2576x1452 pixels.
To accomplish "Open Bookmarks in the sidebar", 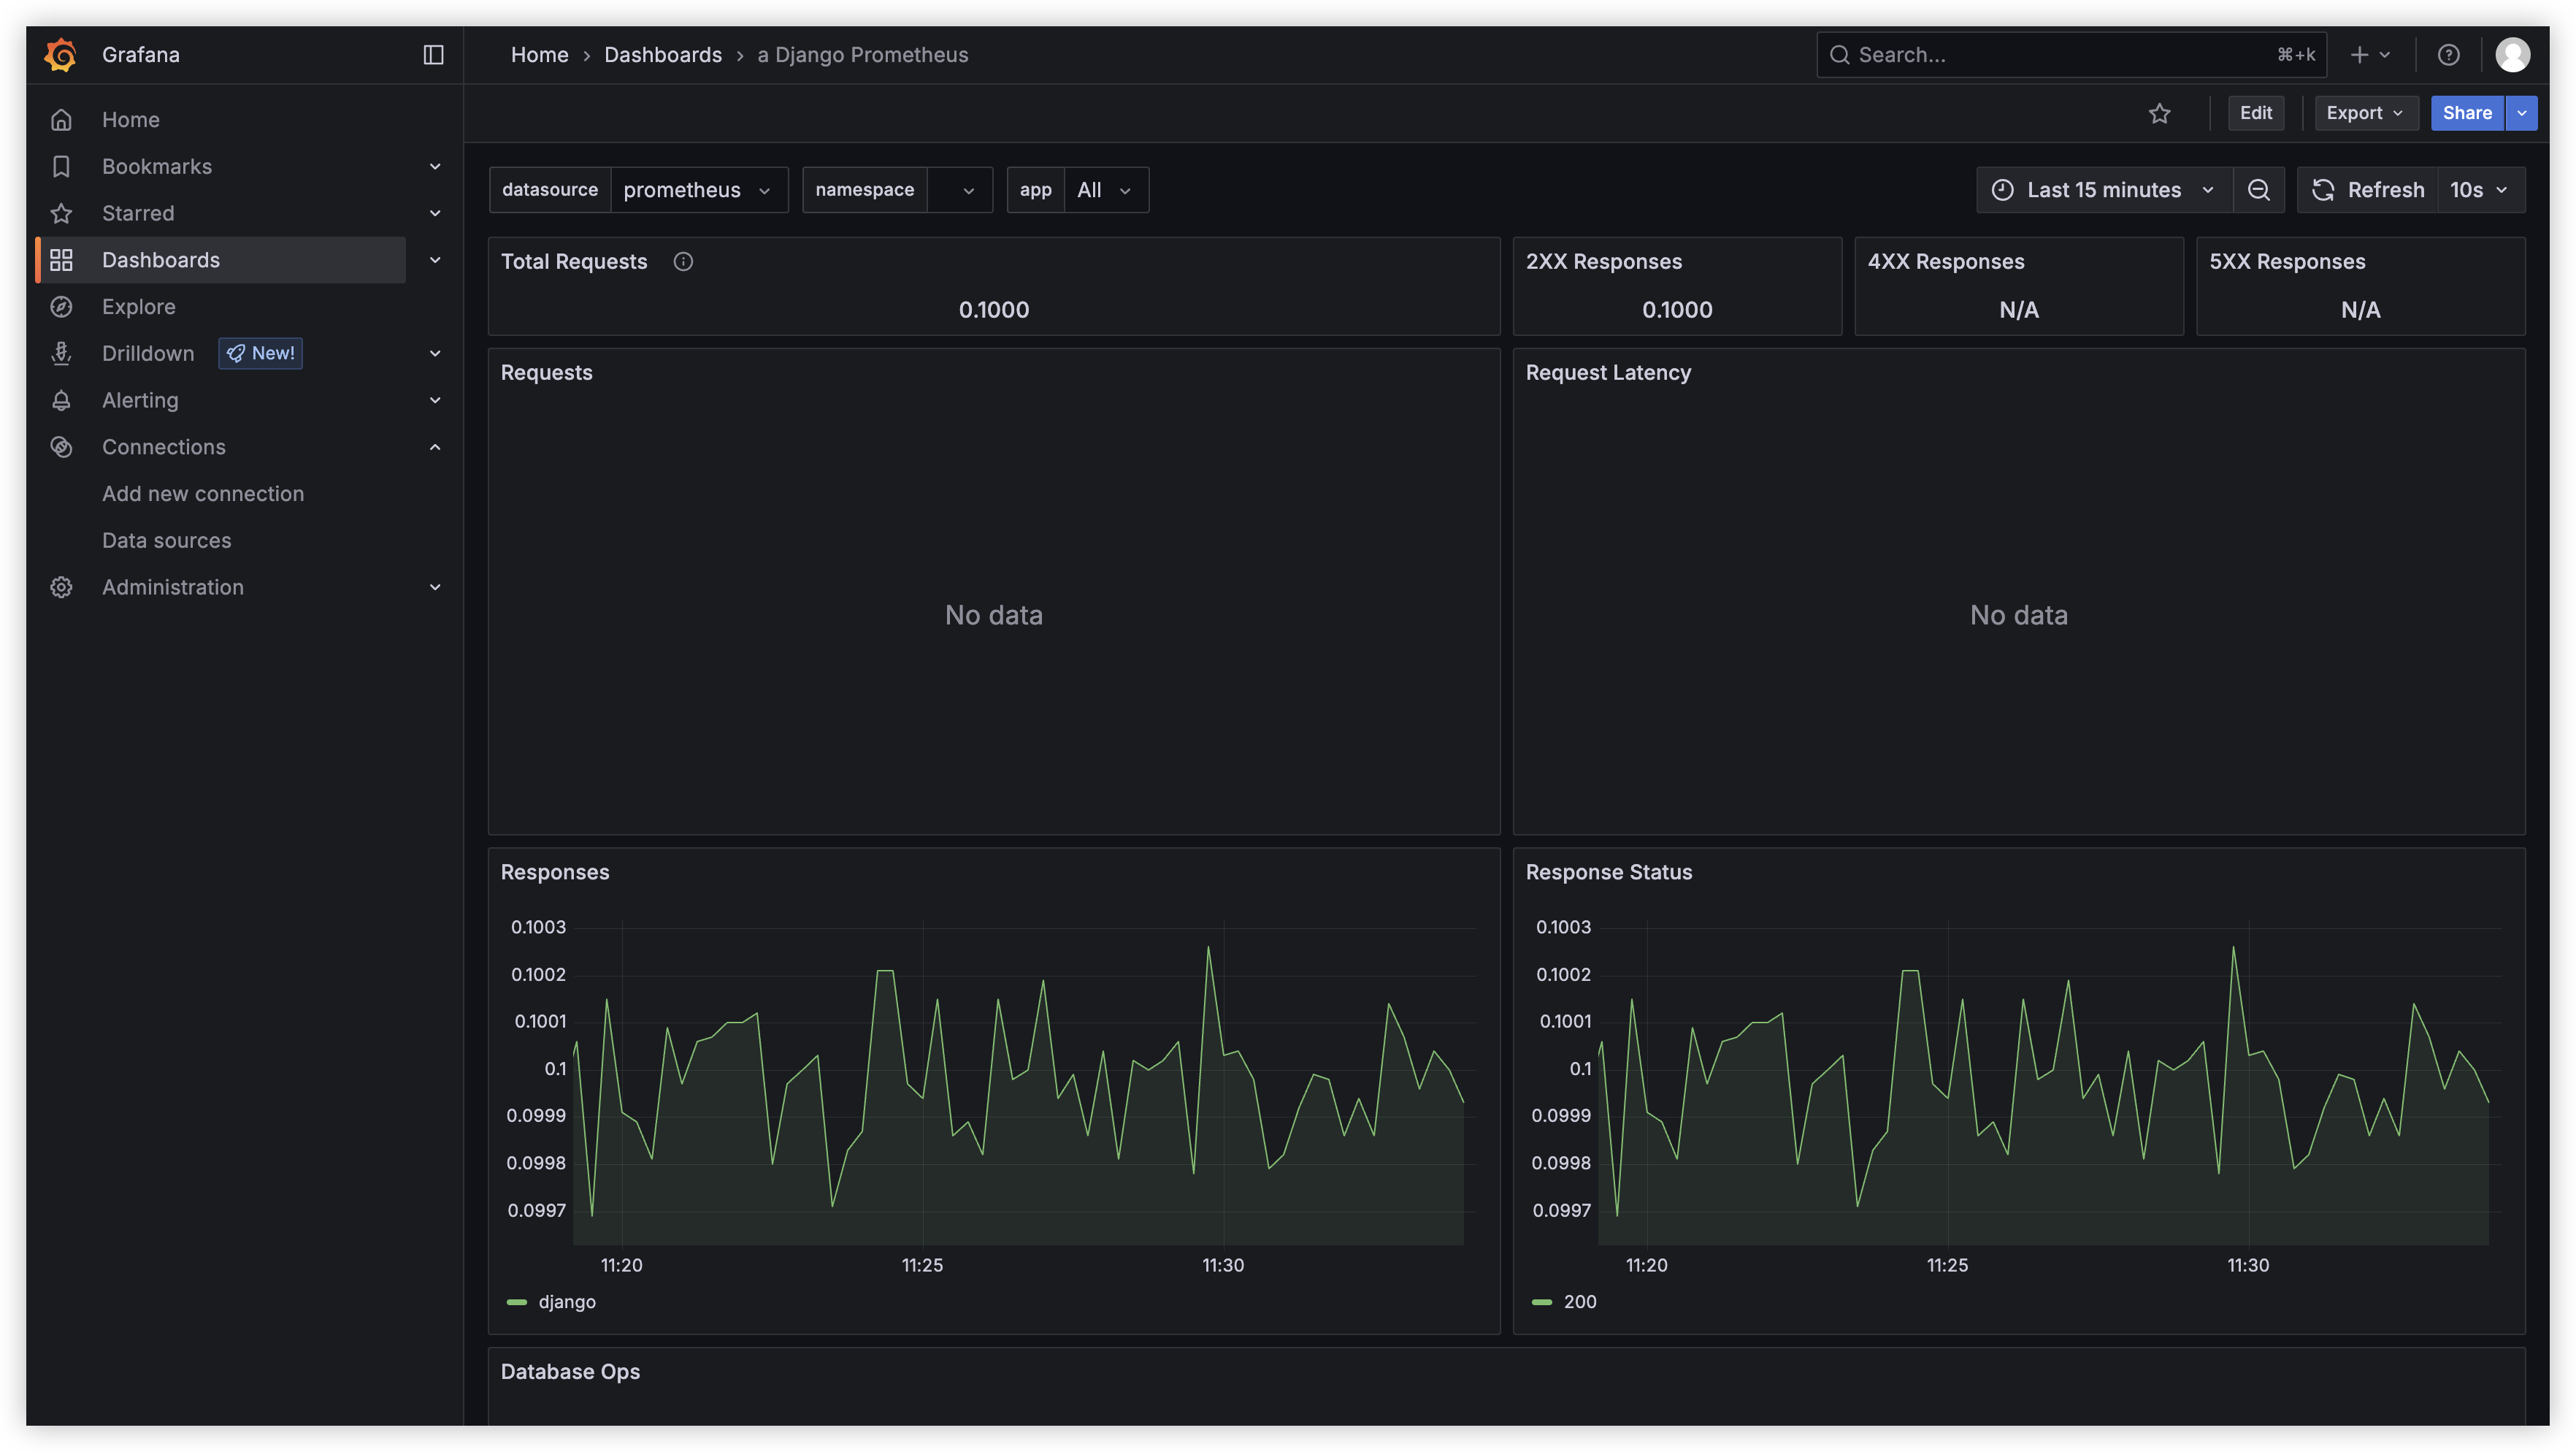I will [x=157, y=166].
